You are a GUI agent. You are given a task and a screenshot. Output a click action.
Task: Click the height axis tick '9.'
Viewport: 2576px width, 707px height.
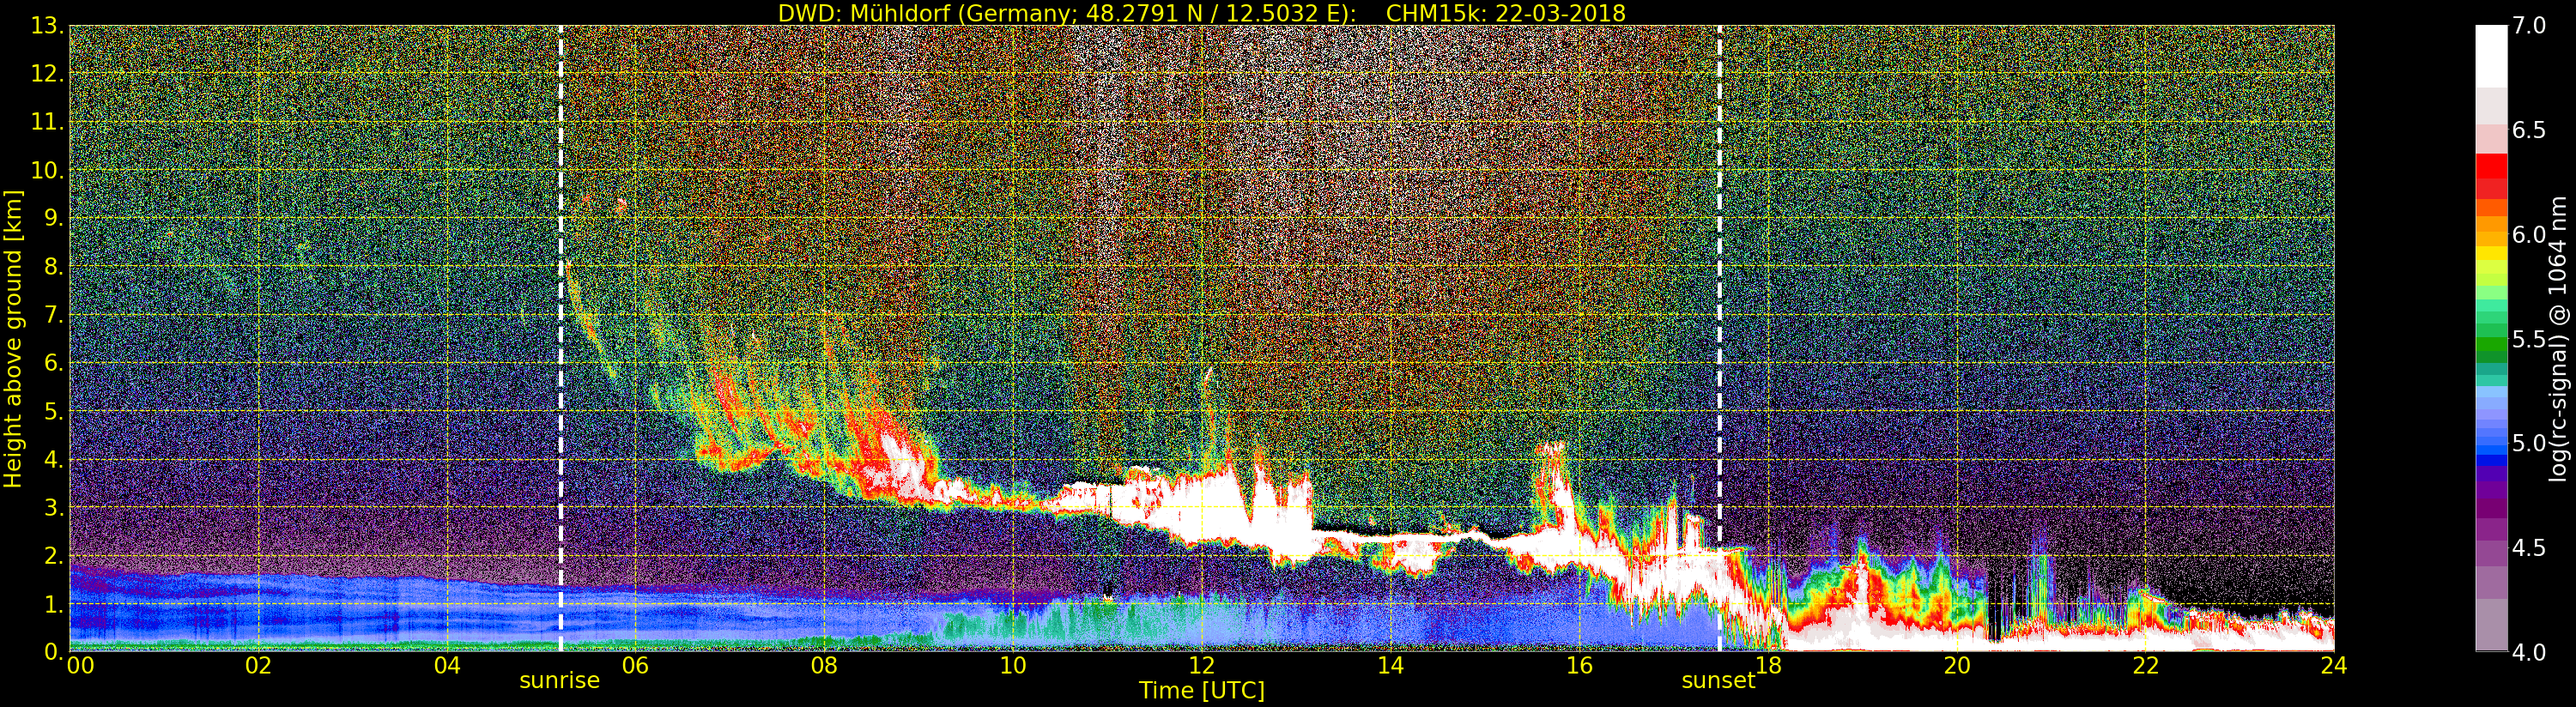(53, 218)
